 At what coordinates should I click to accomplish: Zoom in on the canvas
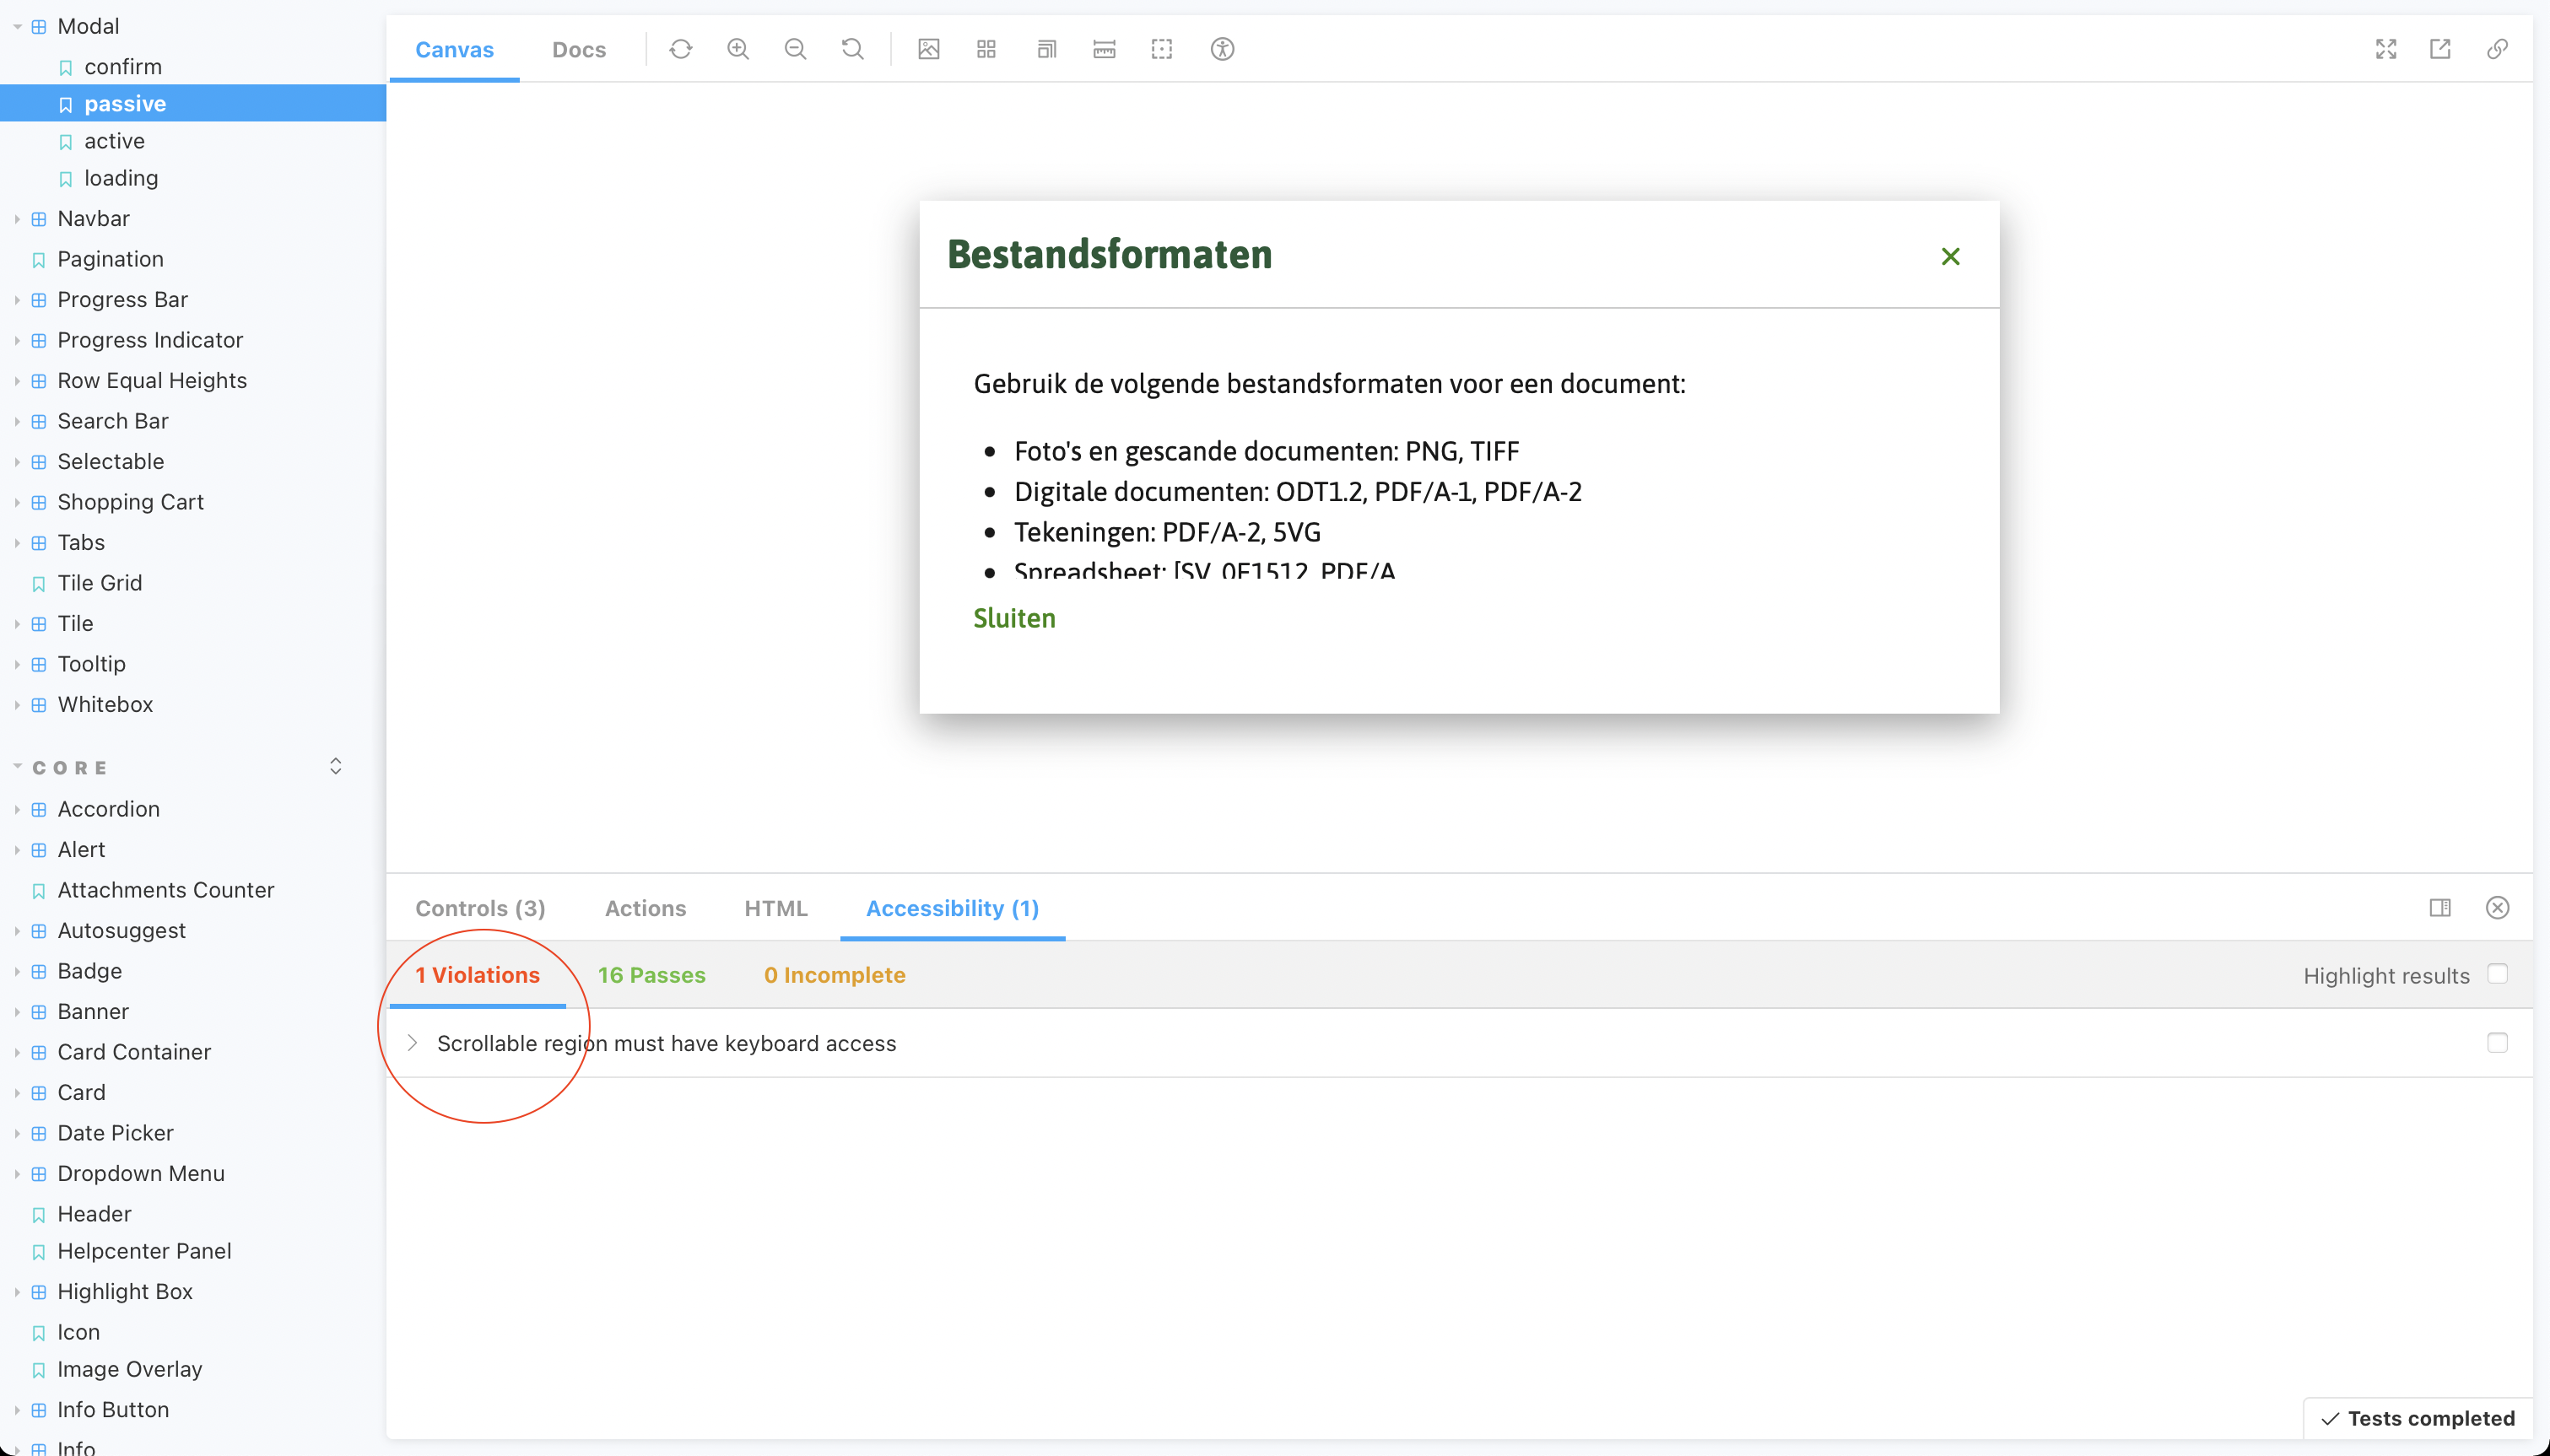point(738,49)
